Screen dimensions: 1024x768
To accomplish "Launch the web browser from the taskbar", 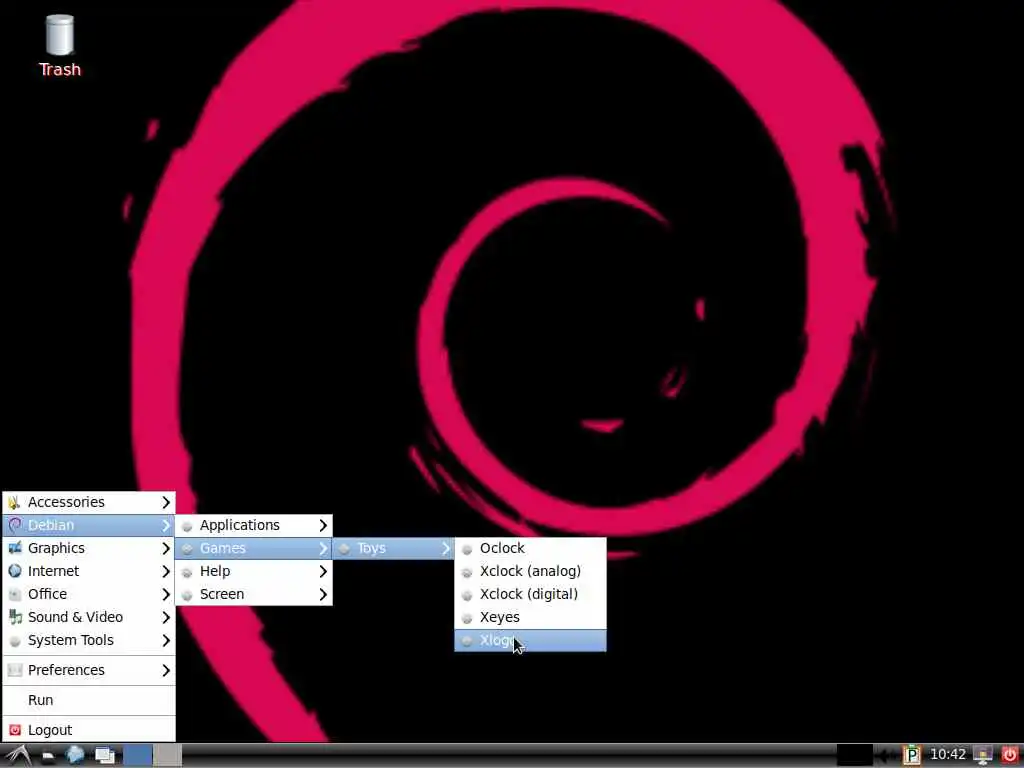I will pyautogui.click(x=75, y=756).
